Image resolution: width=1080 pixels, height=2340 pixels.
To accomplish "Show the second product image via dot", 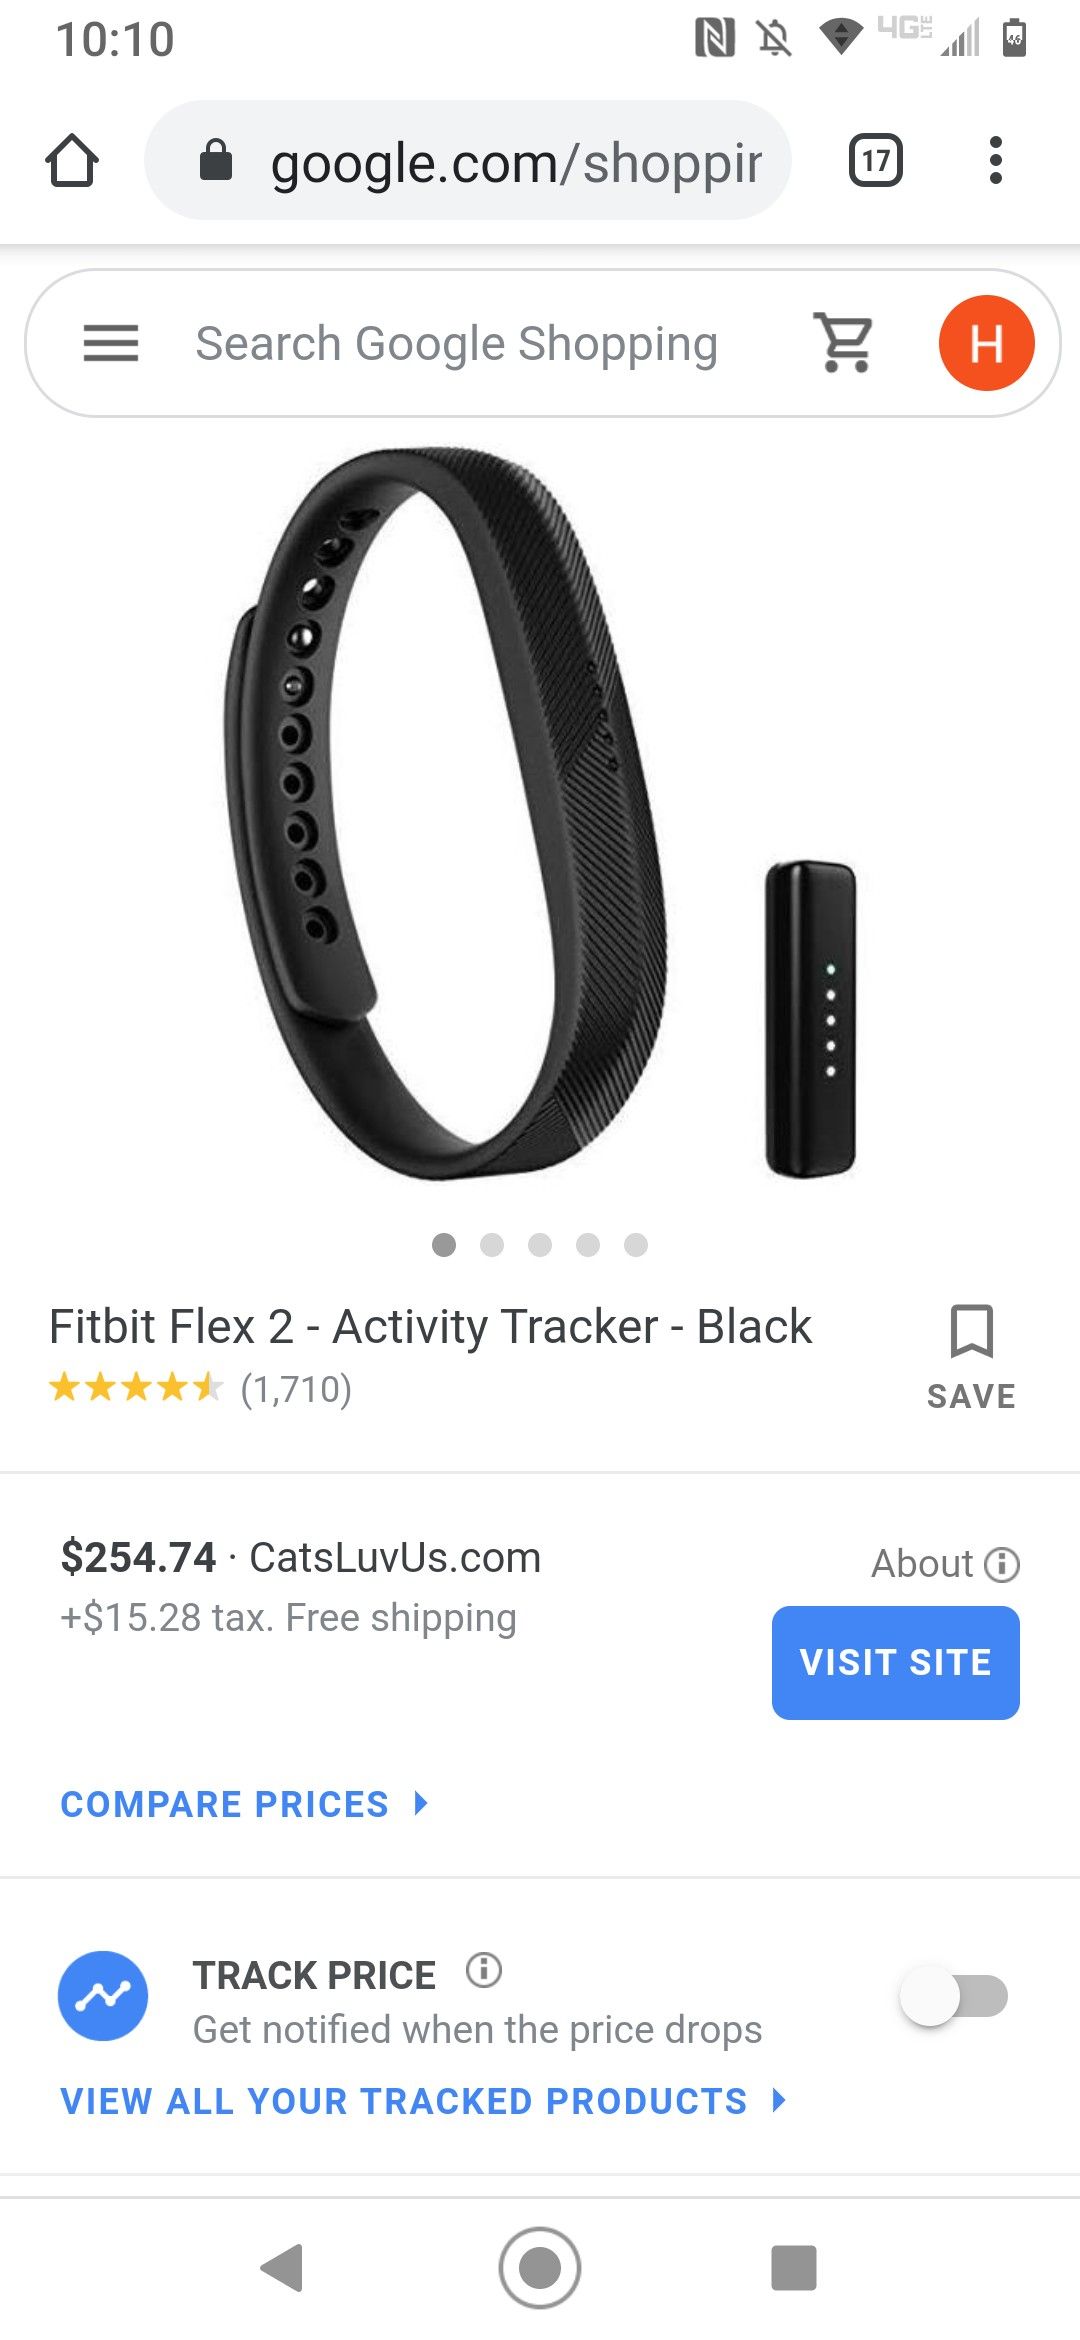I will click(492, 1245).
